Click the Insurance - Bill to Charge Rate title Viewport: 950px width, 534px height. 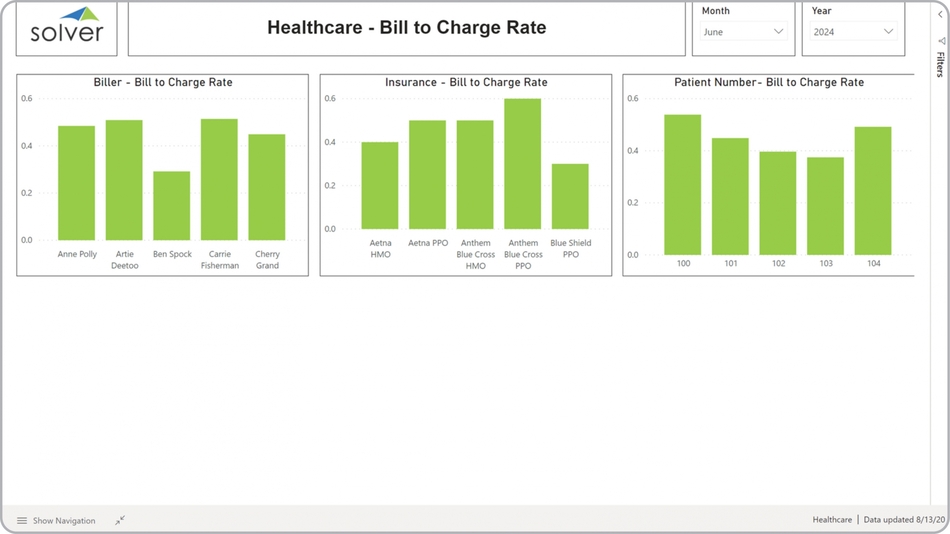pyautogui.click(x=466, y=82)
